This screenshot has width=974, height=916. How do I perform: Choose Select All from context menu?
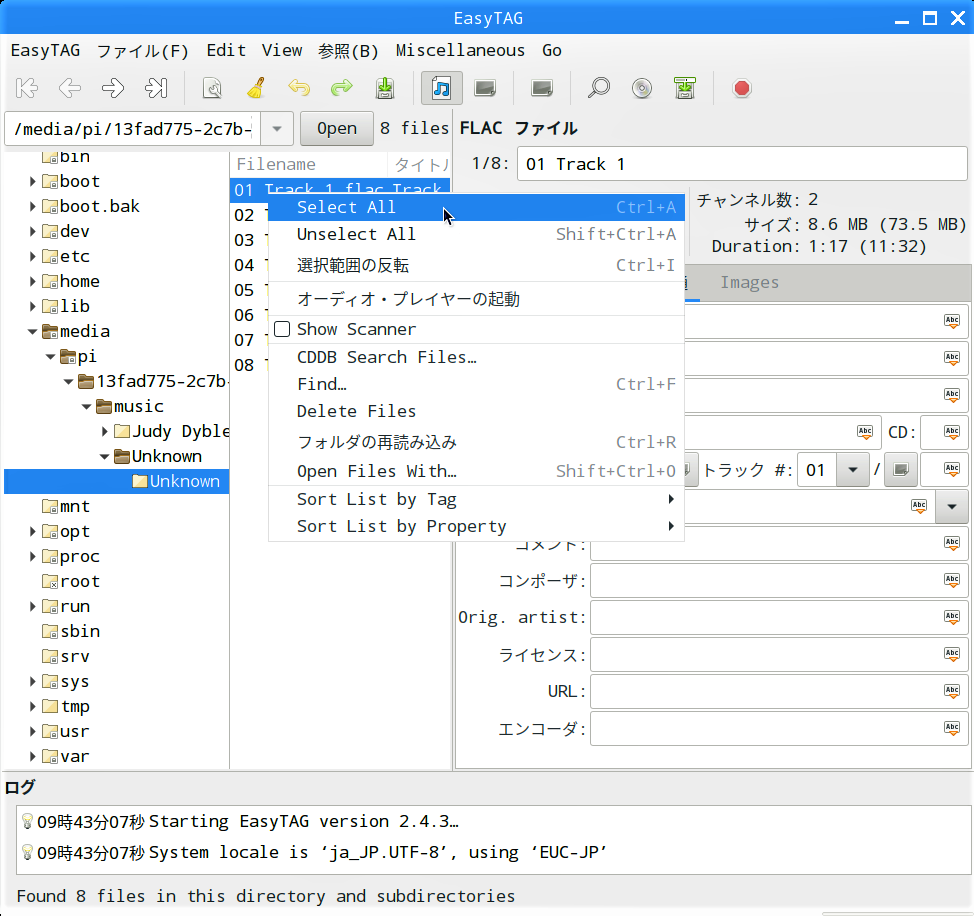coord(476,207)
